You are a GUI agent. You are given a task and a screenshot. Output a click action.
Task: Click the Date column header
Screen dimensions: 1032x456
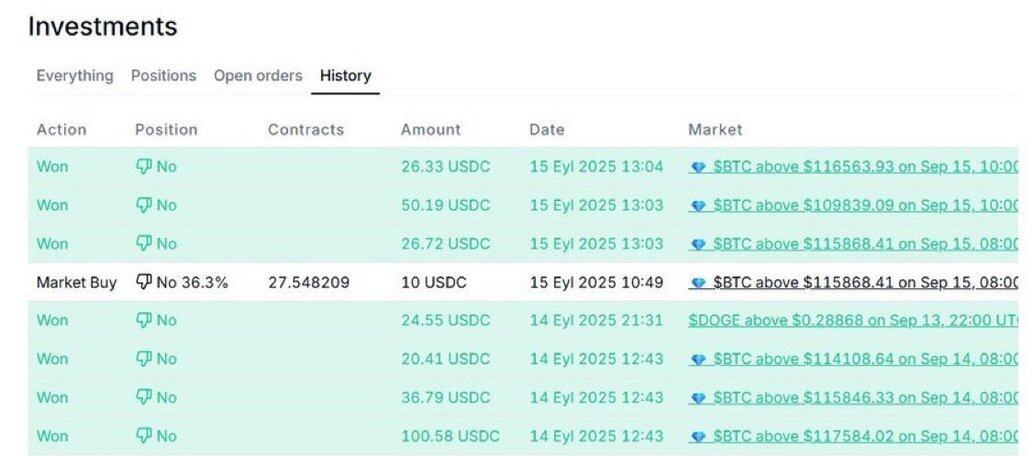point(546,130)
